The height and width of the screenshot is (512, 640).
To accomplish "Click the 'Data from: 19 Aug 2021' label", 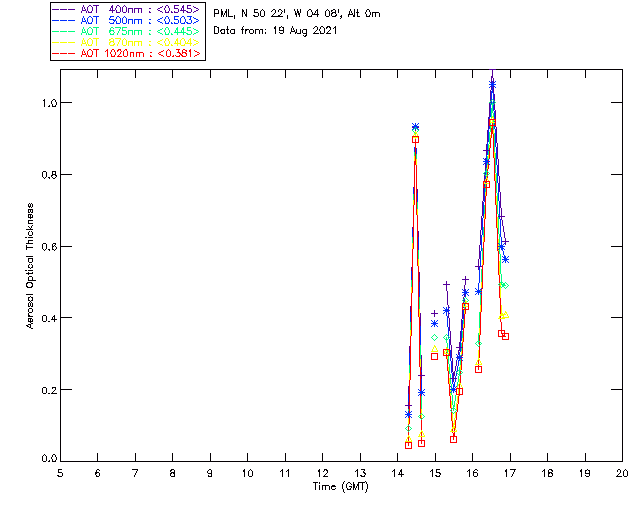I will pos(275,31).
